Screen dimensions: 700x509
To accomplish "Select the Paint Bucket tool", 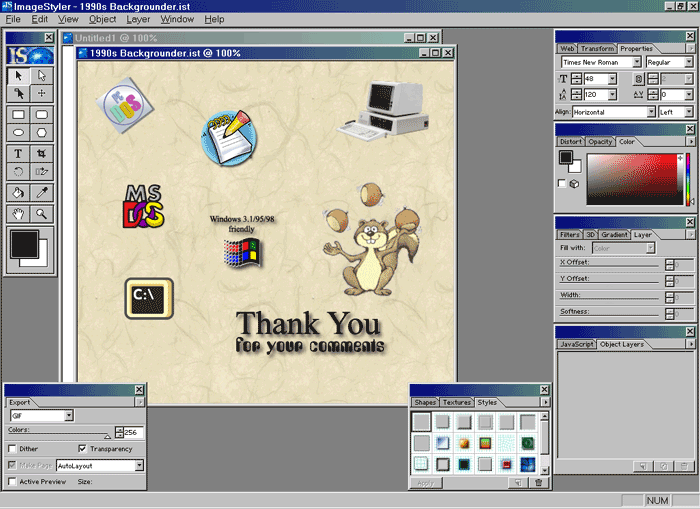I will [x=18, y=193].
